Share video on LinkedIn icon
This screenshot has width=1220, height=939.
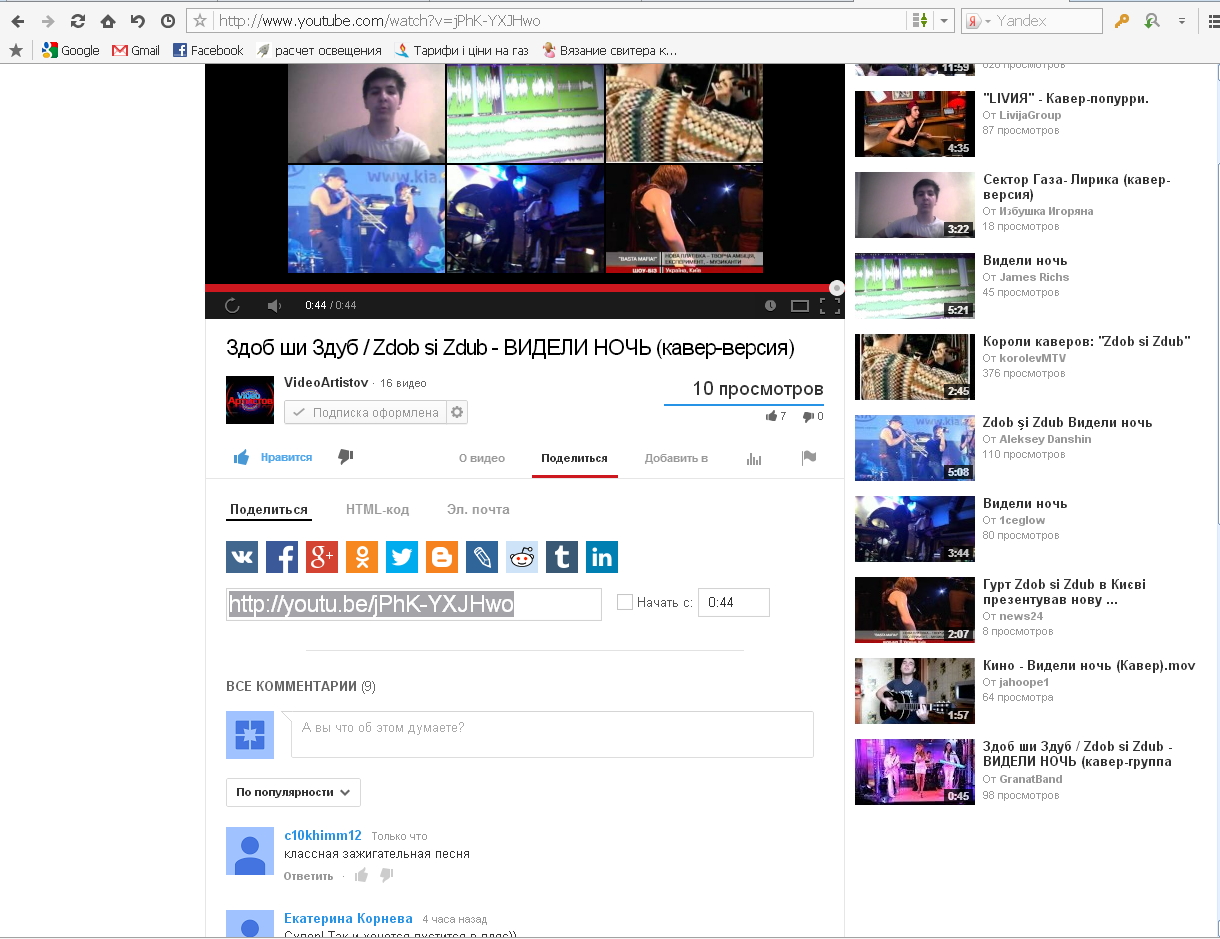(602, 557)
